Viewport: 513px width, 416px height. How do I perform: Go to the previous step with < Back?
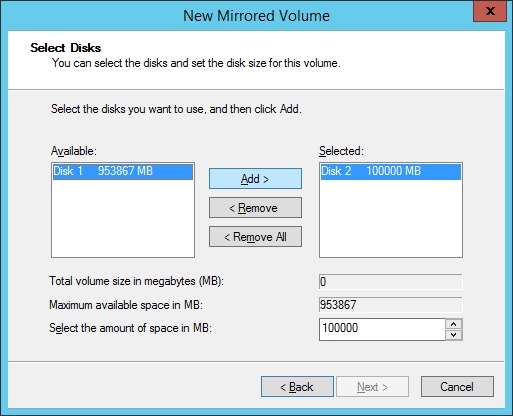(297, 387)
